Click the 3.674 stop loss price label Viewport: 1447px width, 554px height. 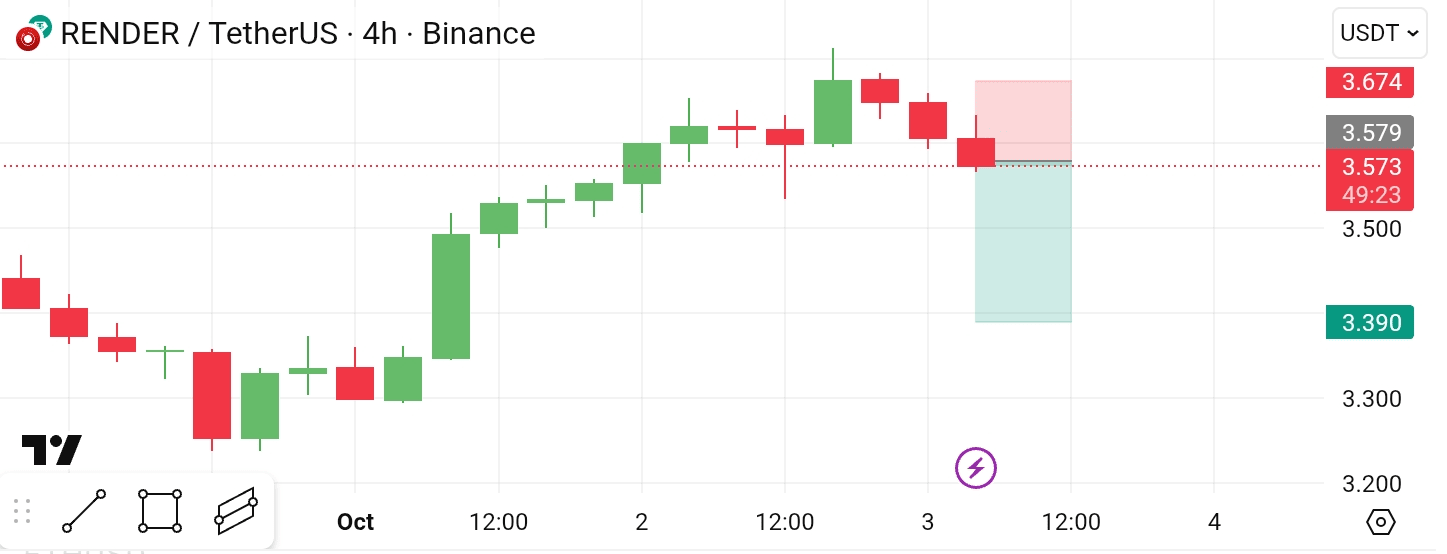[1370, 82]
